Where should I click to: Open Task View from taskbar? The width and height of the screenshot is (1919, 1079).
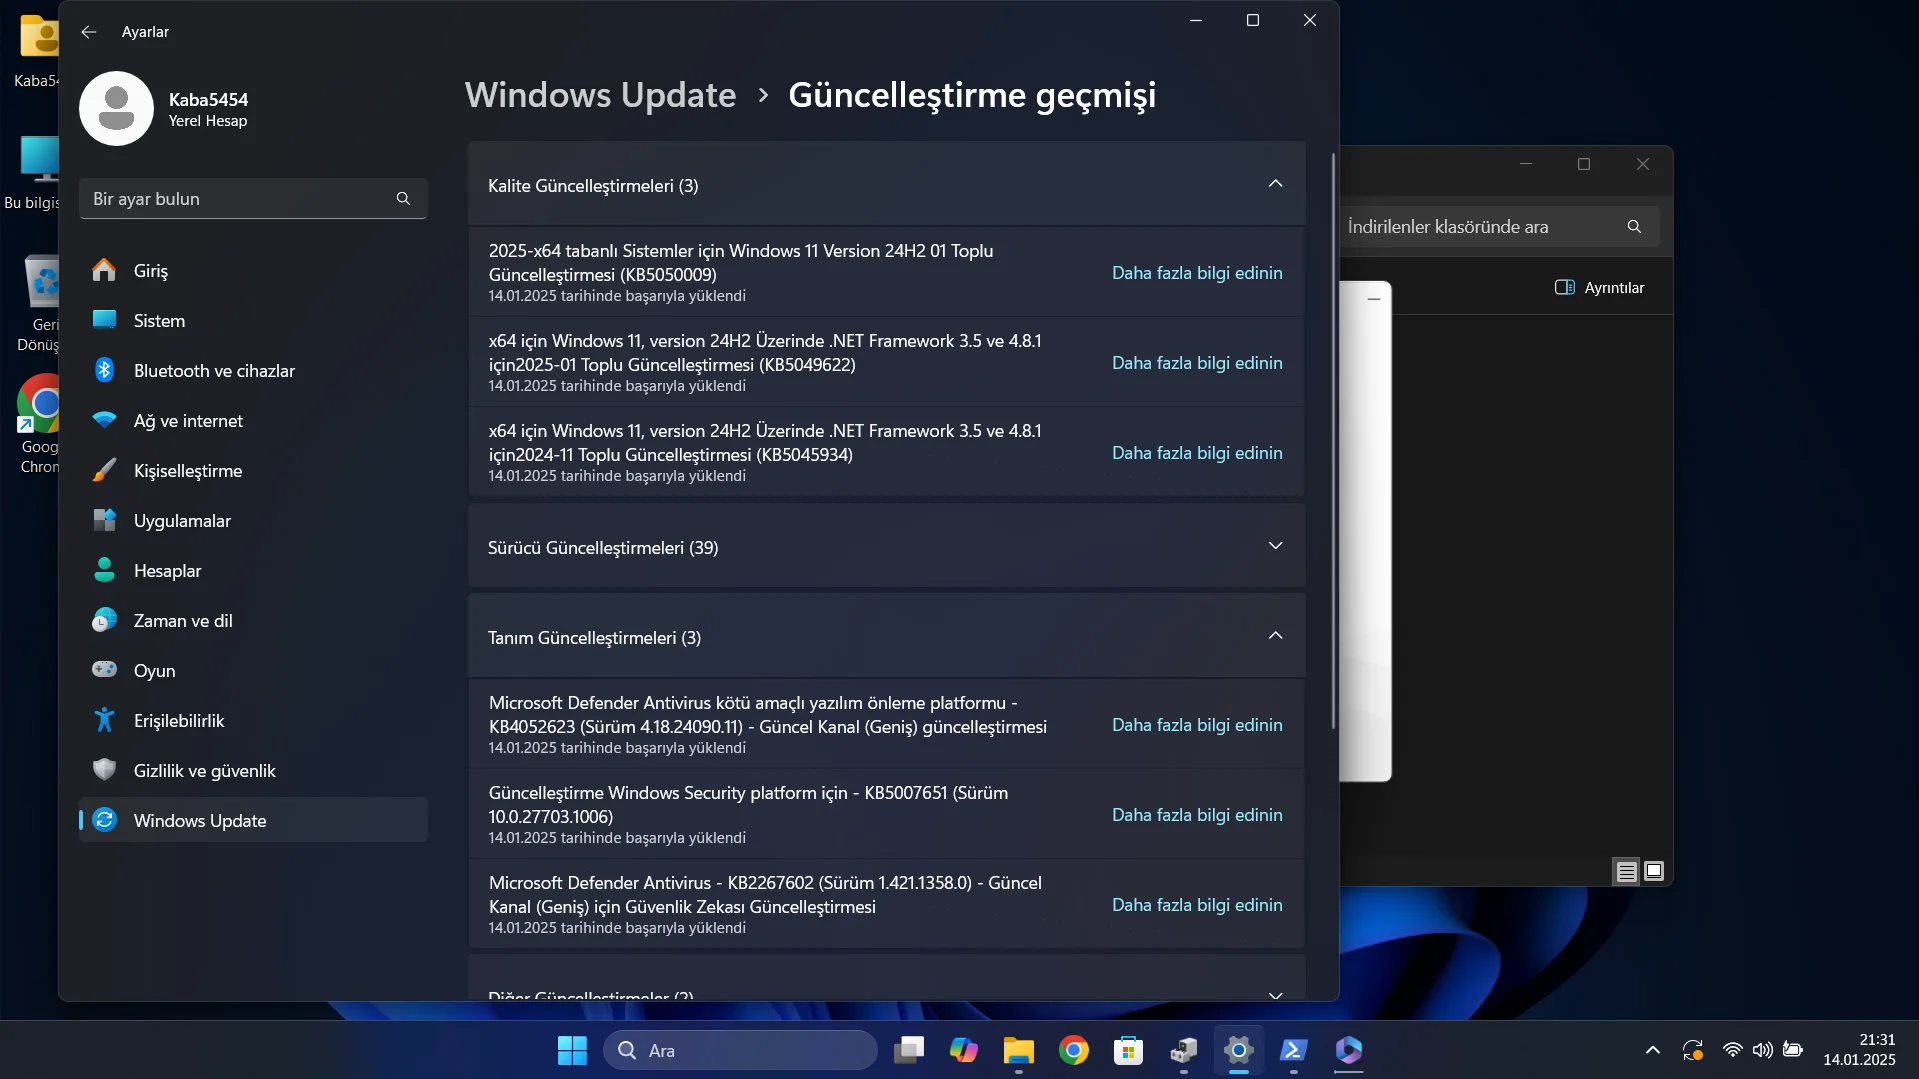pyautogui.click(x=909, y=1050)
